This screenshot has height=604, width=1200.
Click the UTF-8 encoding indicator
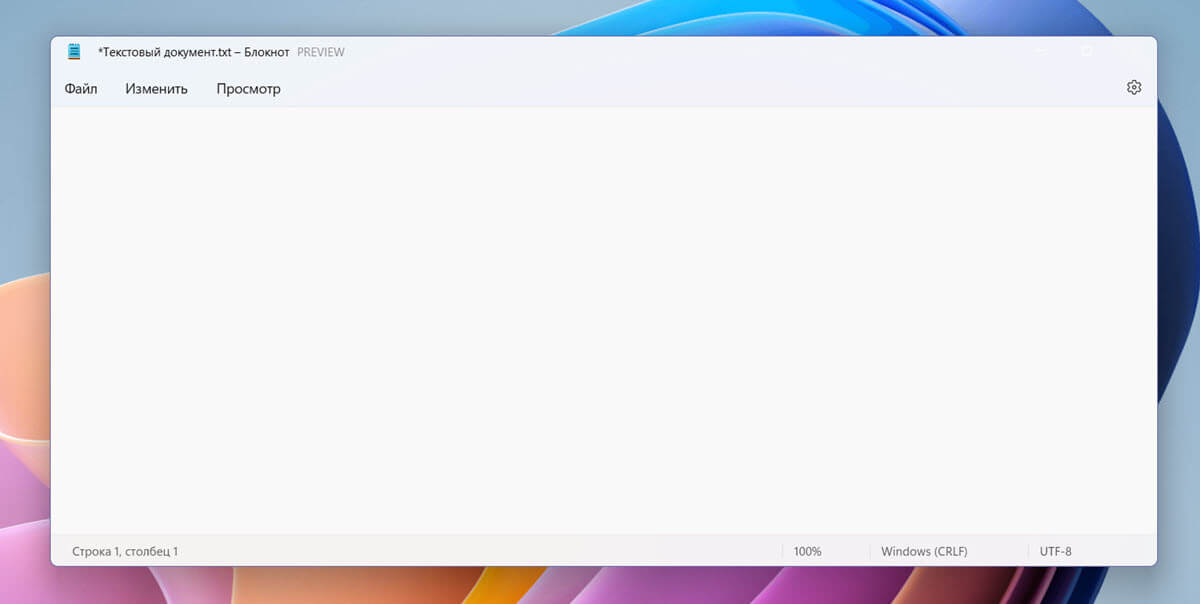point(1055,551)
